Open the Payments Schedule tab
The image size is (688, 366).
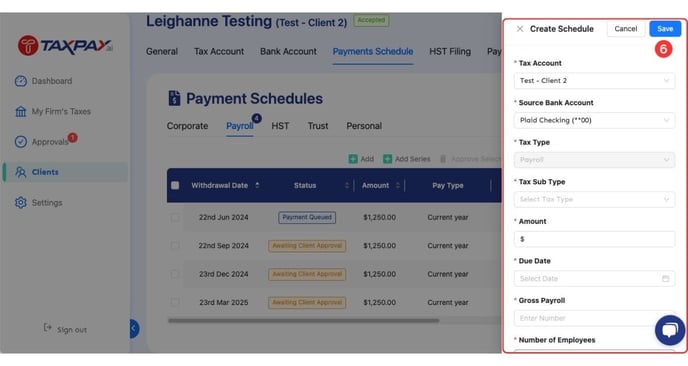pos(373,51)
